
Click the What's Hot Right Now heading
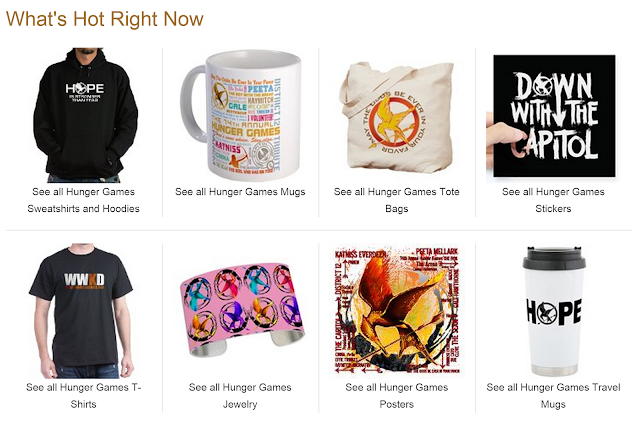(104, 19)
